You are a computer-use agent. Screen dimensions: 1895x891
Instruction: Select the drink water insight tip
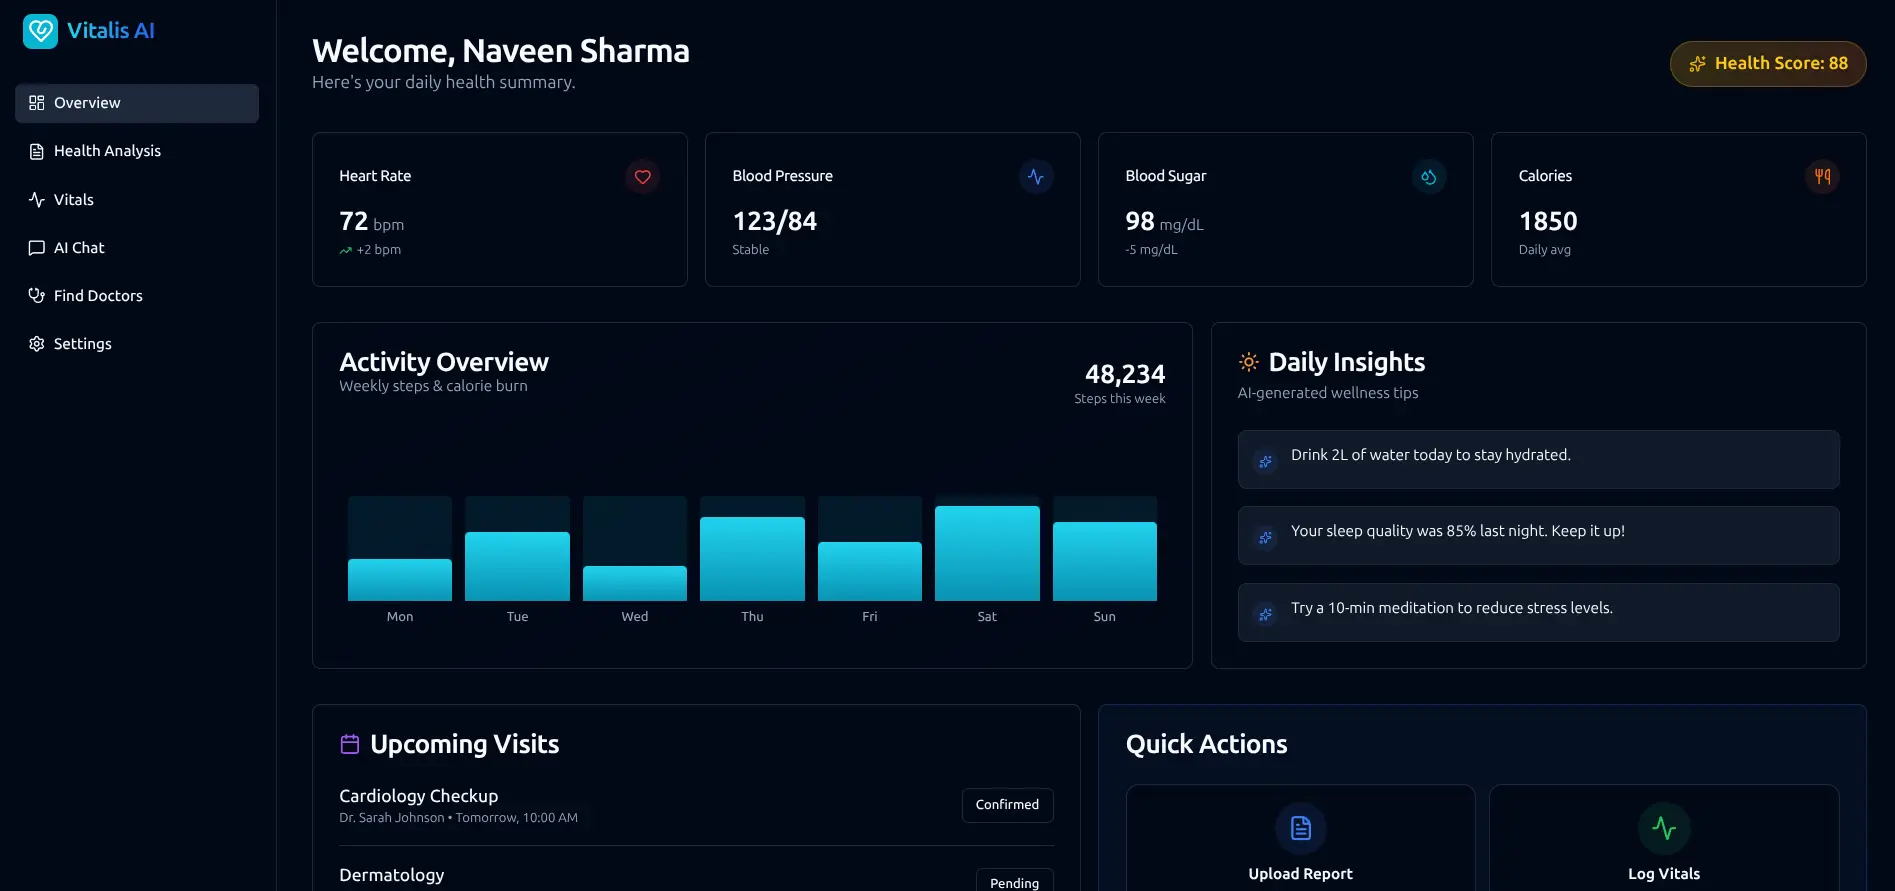1537,459
